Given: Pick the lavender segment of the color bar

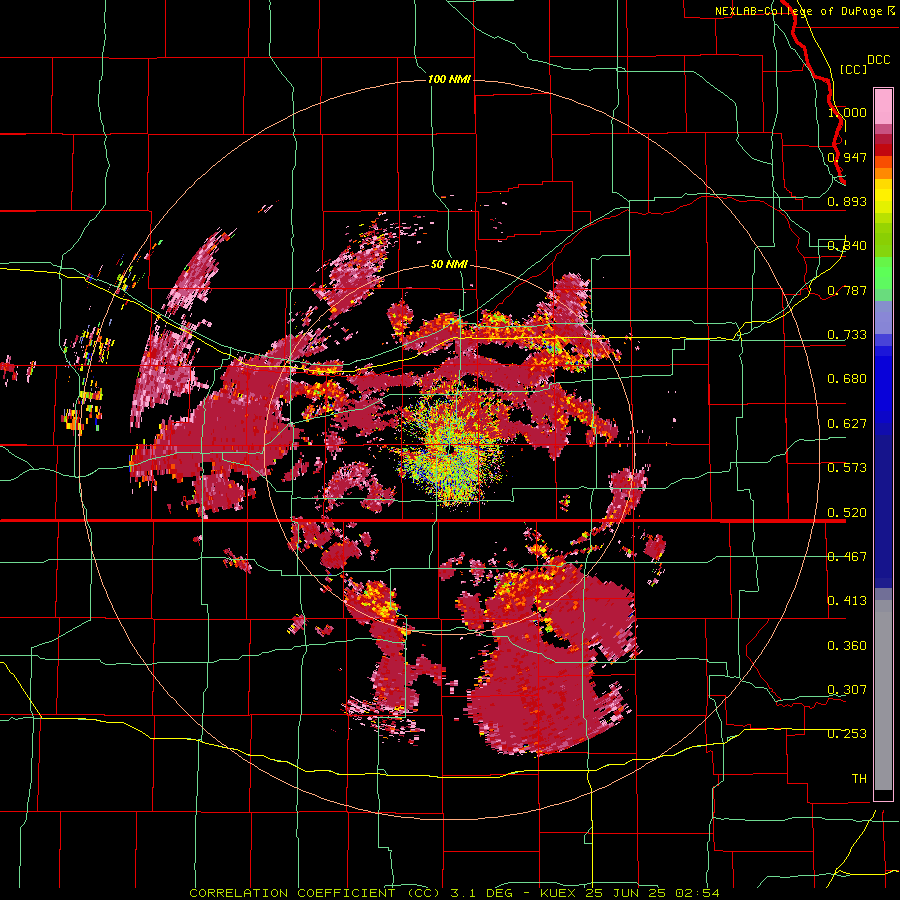Looking at the screenshot, I should pos(883,317).
